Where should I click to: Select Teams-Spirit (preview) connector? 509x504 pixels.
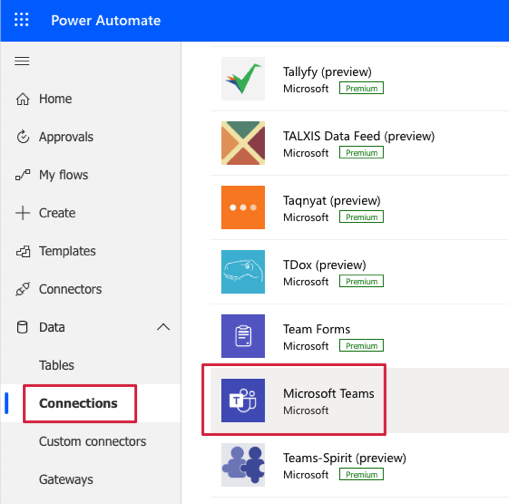[345, 458]
